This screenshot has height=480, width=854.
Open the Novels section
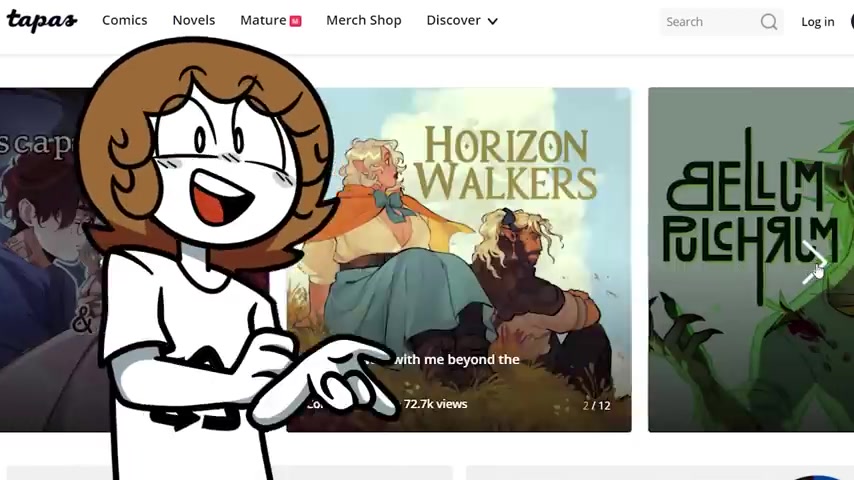(x=194, y=20)
